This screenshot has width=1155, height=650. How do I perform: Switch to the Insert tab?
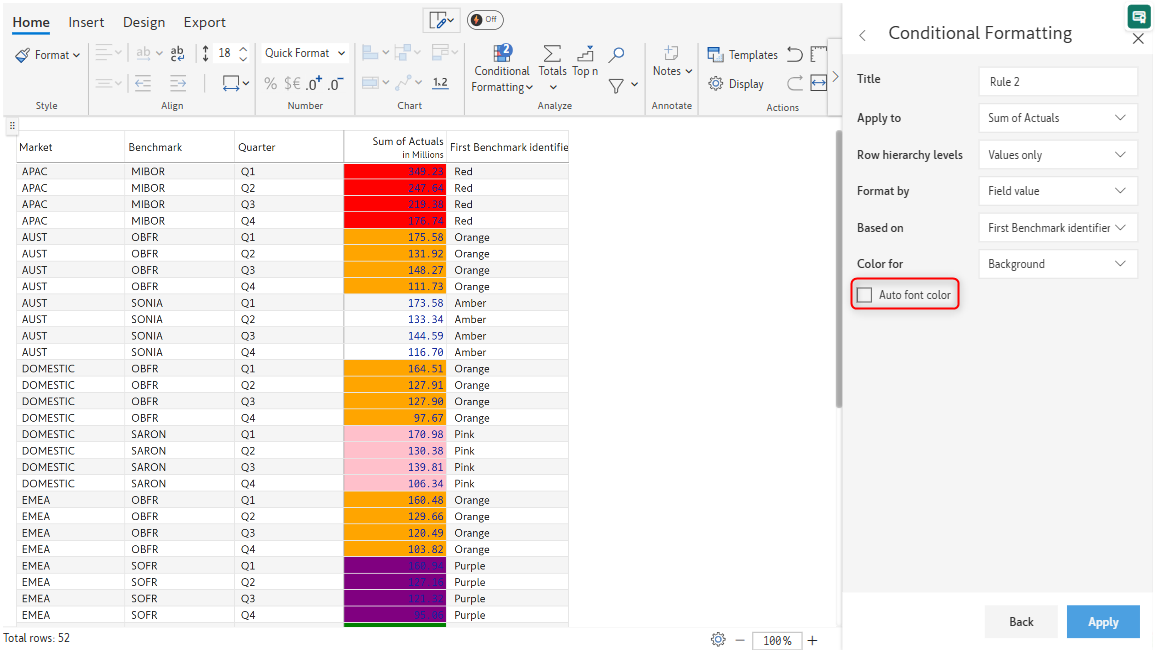pyautogui.click(x=86, y=22)
